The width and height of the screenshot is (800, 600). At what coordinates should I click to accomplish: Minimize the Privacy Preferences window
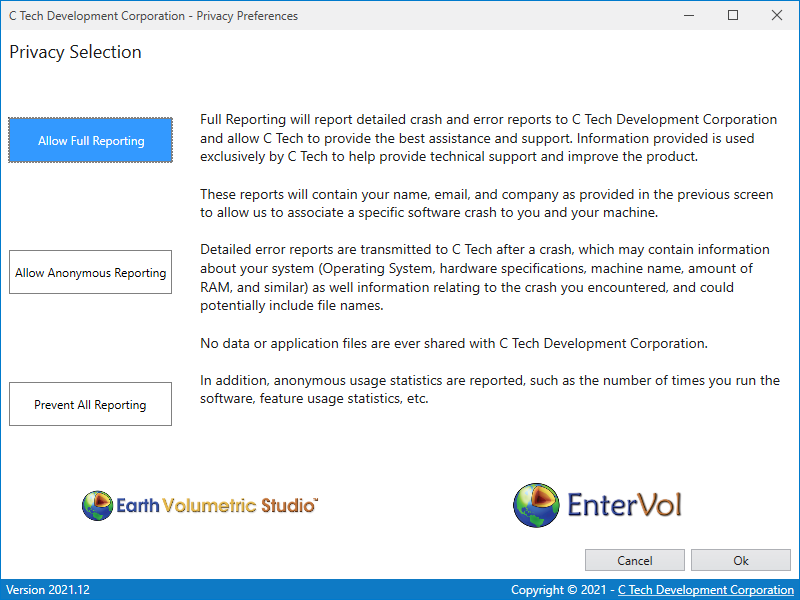coord(688,15)
